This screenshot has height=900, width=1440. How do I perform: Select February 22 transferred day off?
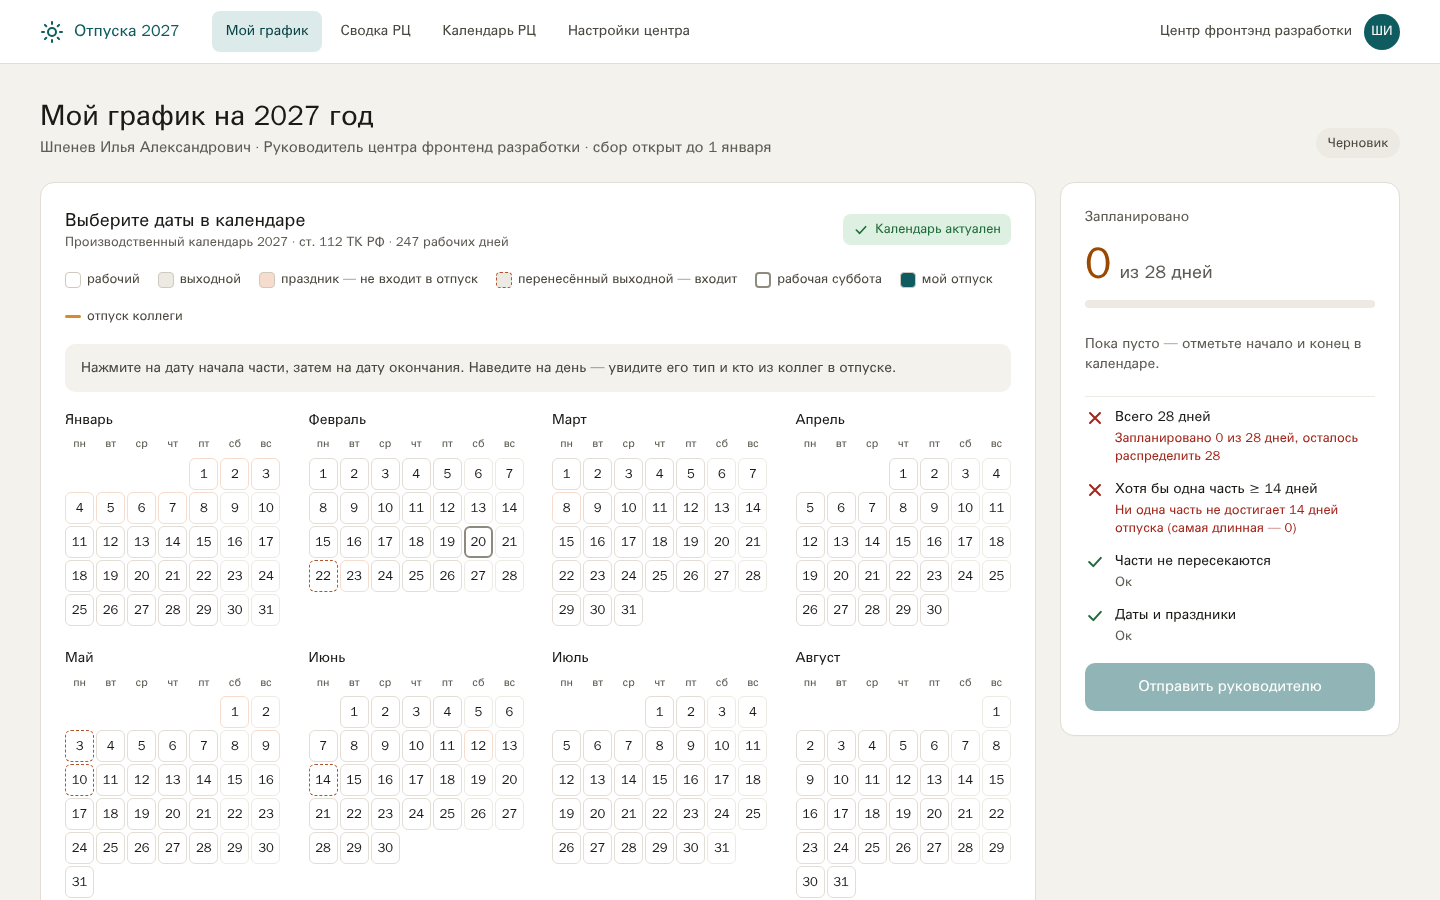(323, 575)
